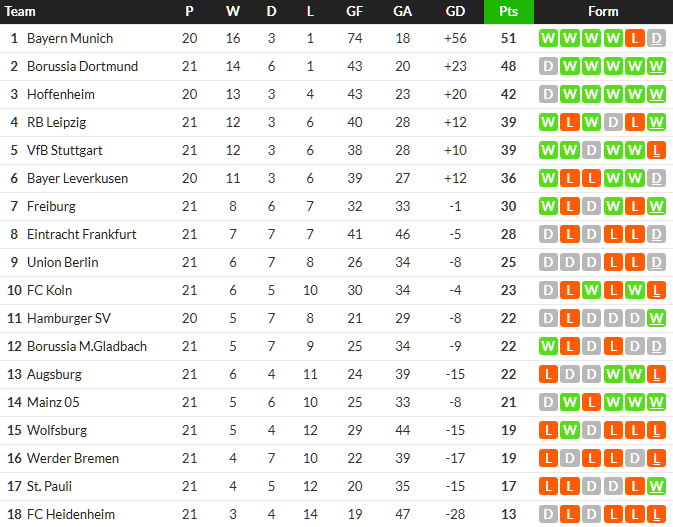The width and height of the screenshot is (673, 527).
Task: Click Hoffenheim's draw form badge
Action: [x=547, y=95]
